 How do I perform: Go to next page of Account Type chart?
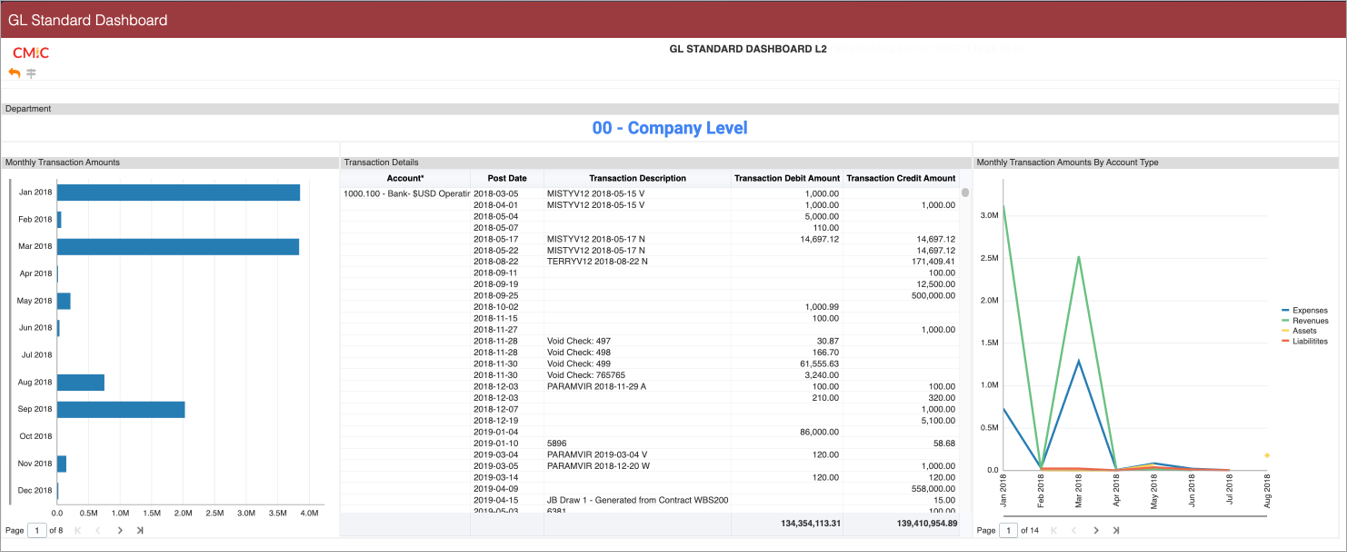(1096, 530)
